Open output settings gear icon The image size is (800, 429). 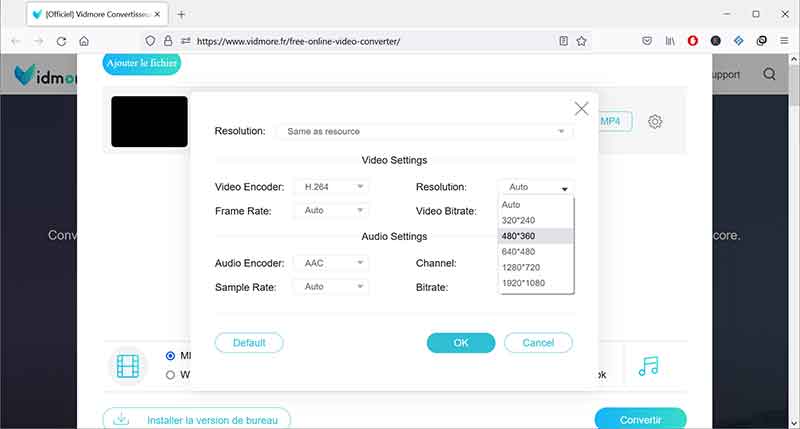(x=655, y=121)
